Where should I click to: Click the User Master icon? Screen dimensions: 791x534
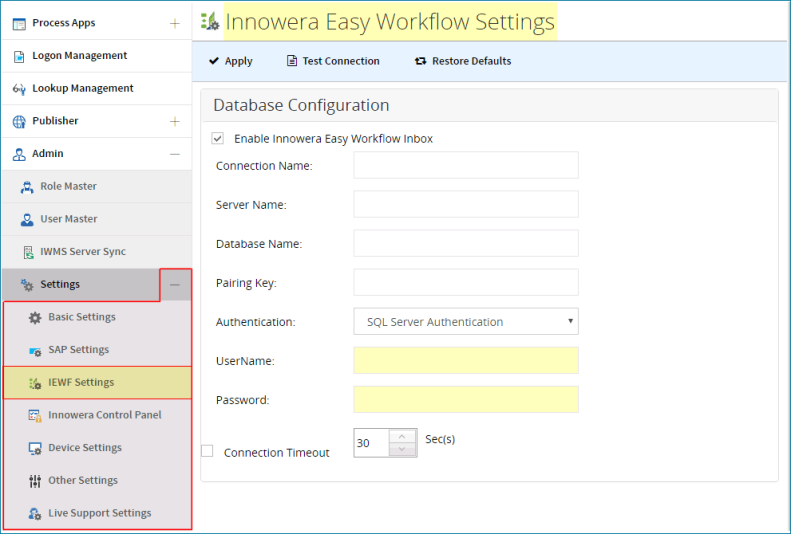27,220
